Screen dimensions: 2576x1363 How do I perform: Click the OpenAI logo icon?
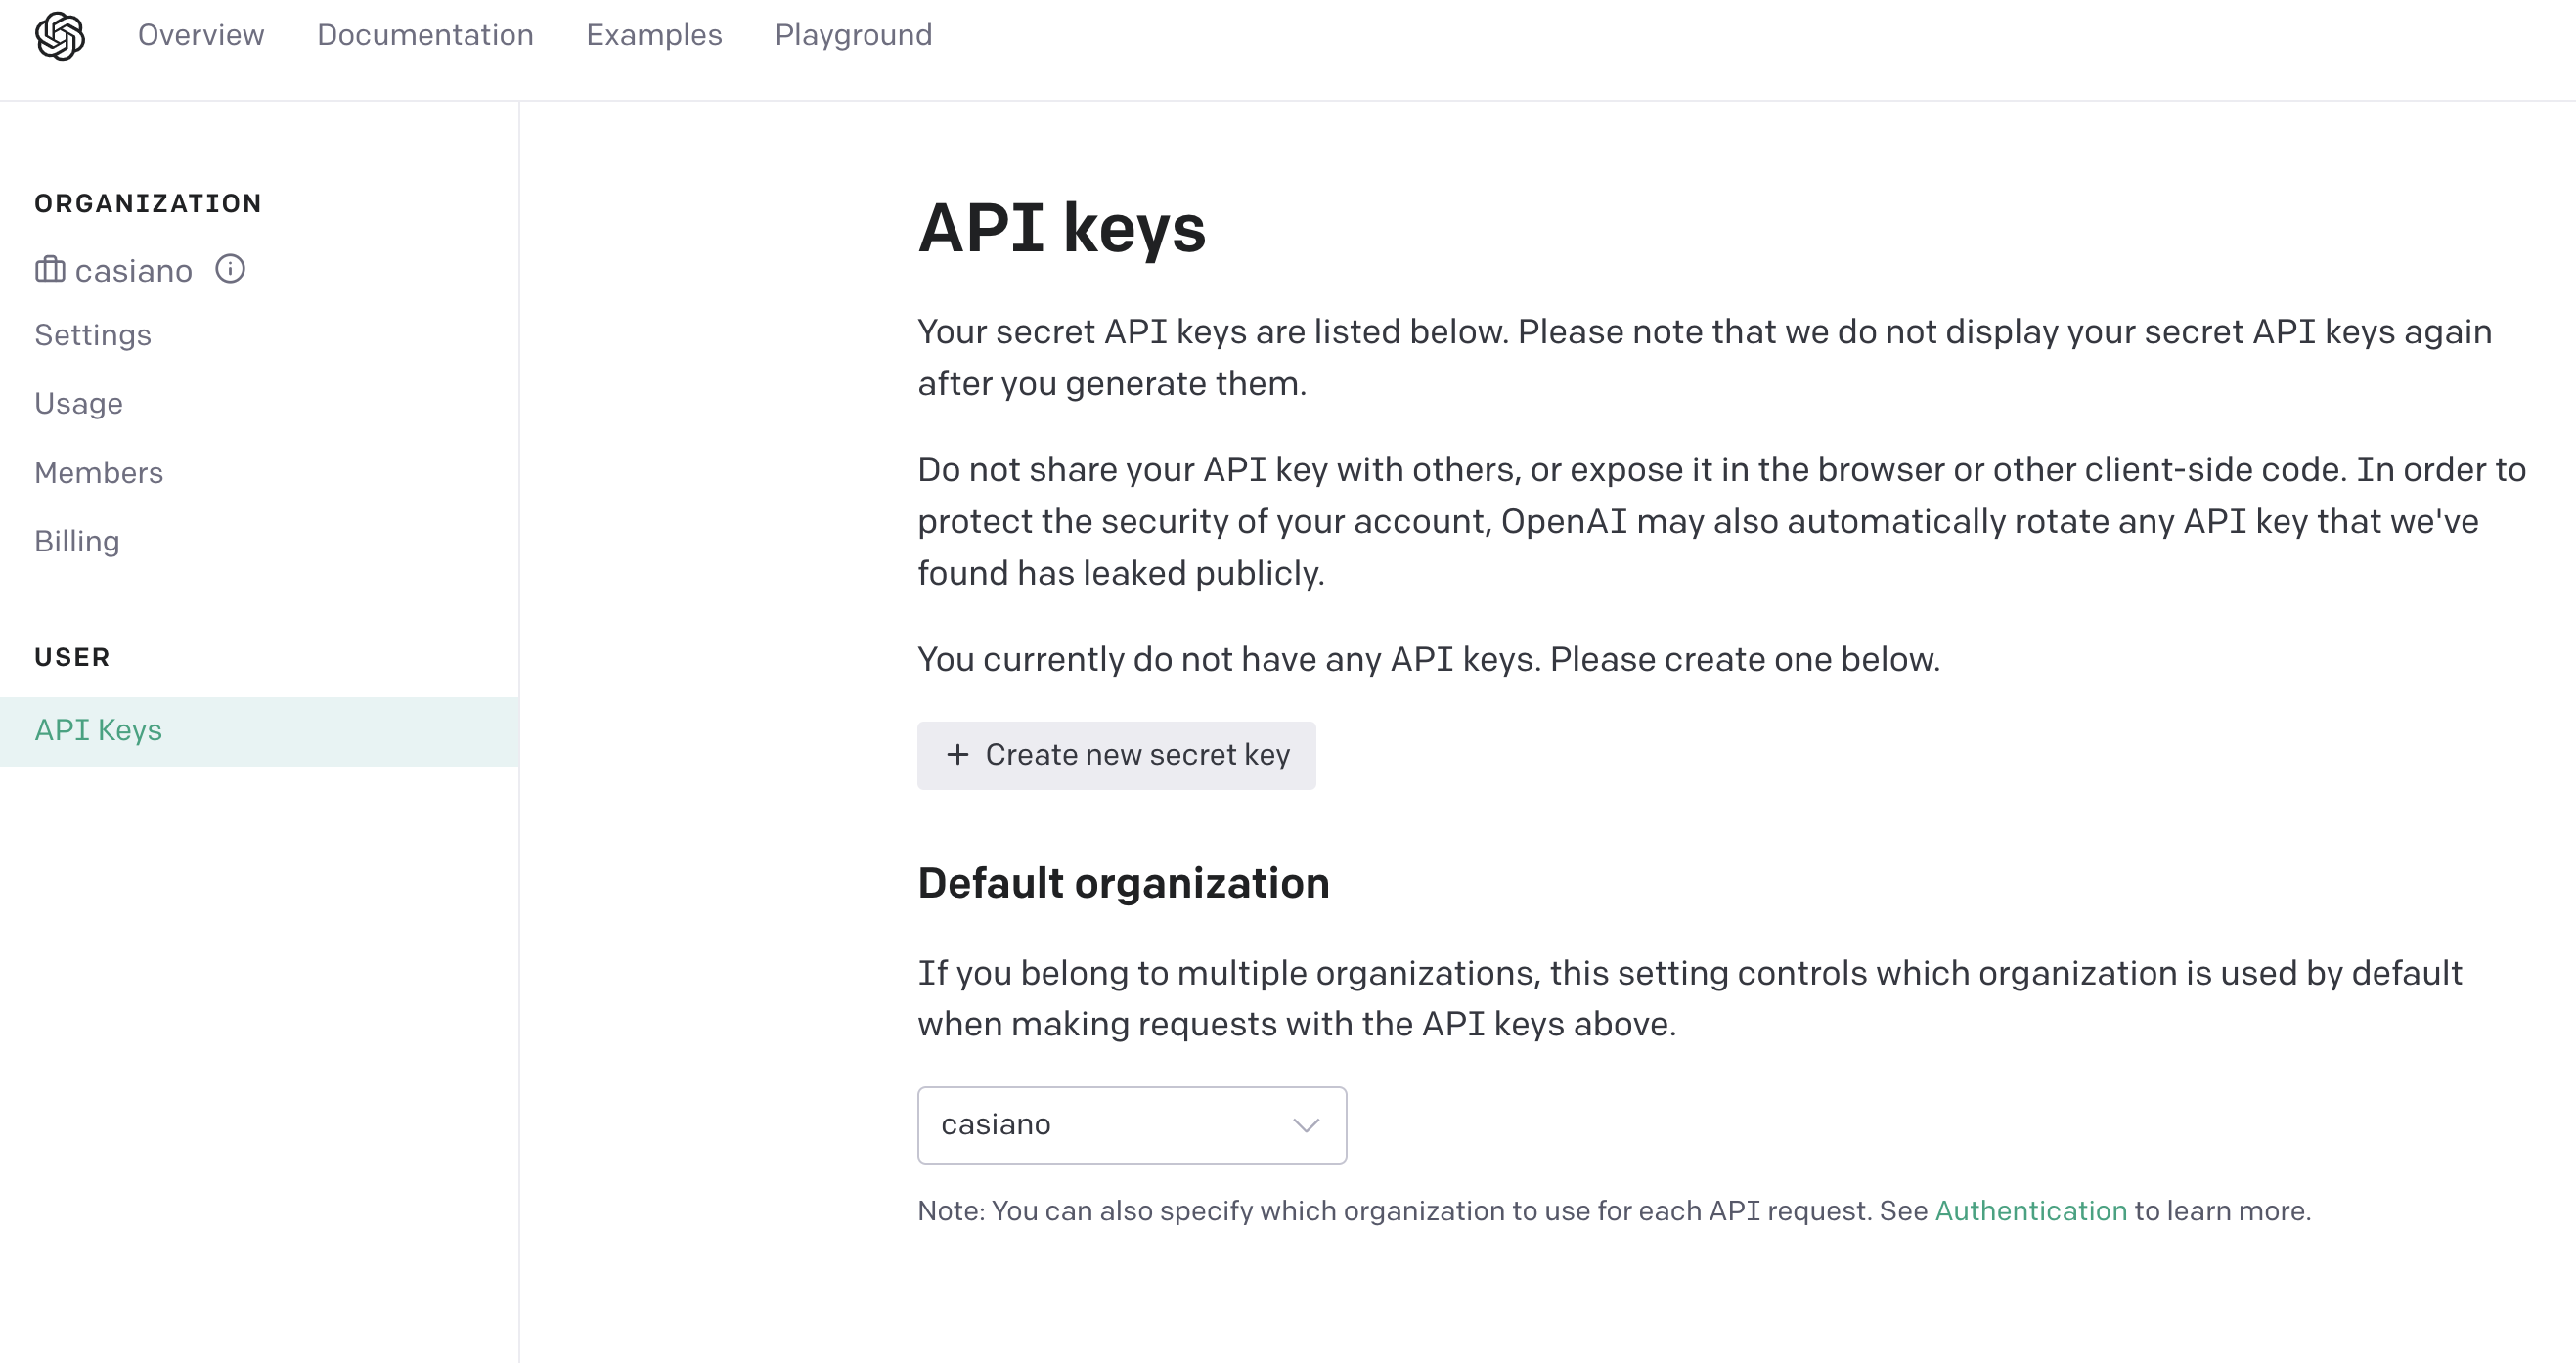click(x=60, y=36)
